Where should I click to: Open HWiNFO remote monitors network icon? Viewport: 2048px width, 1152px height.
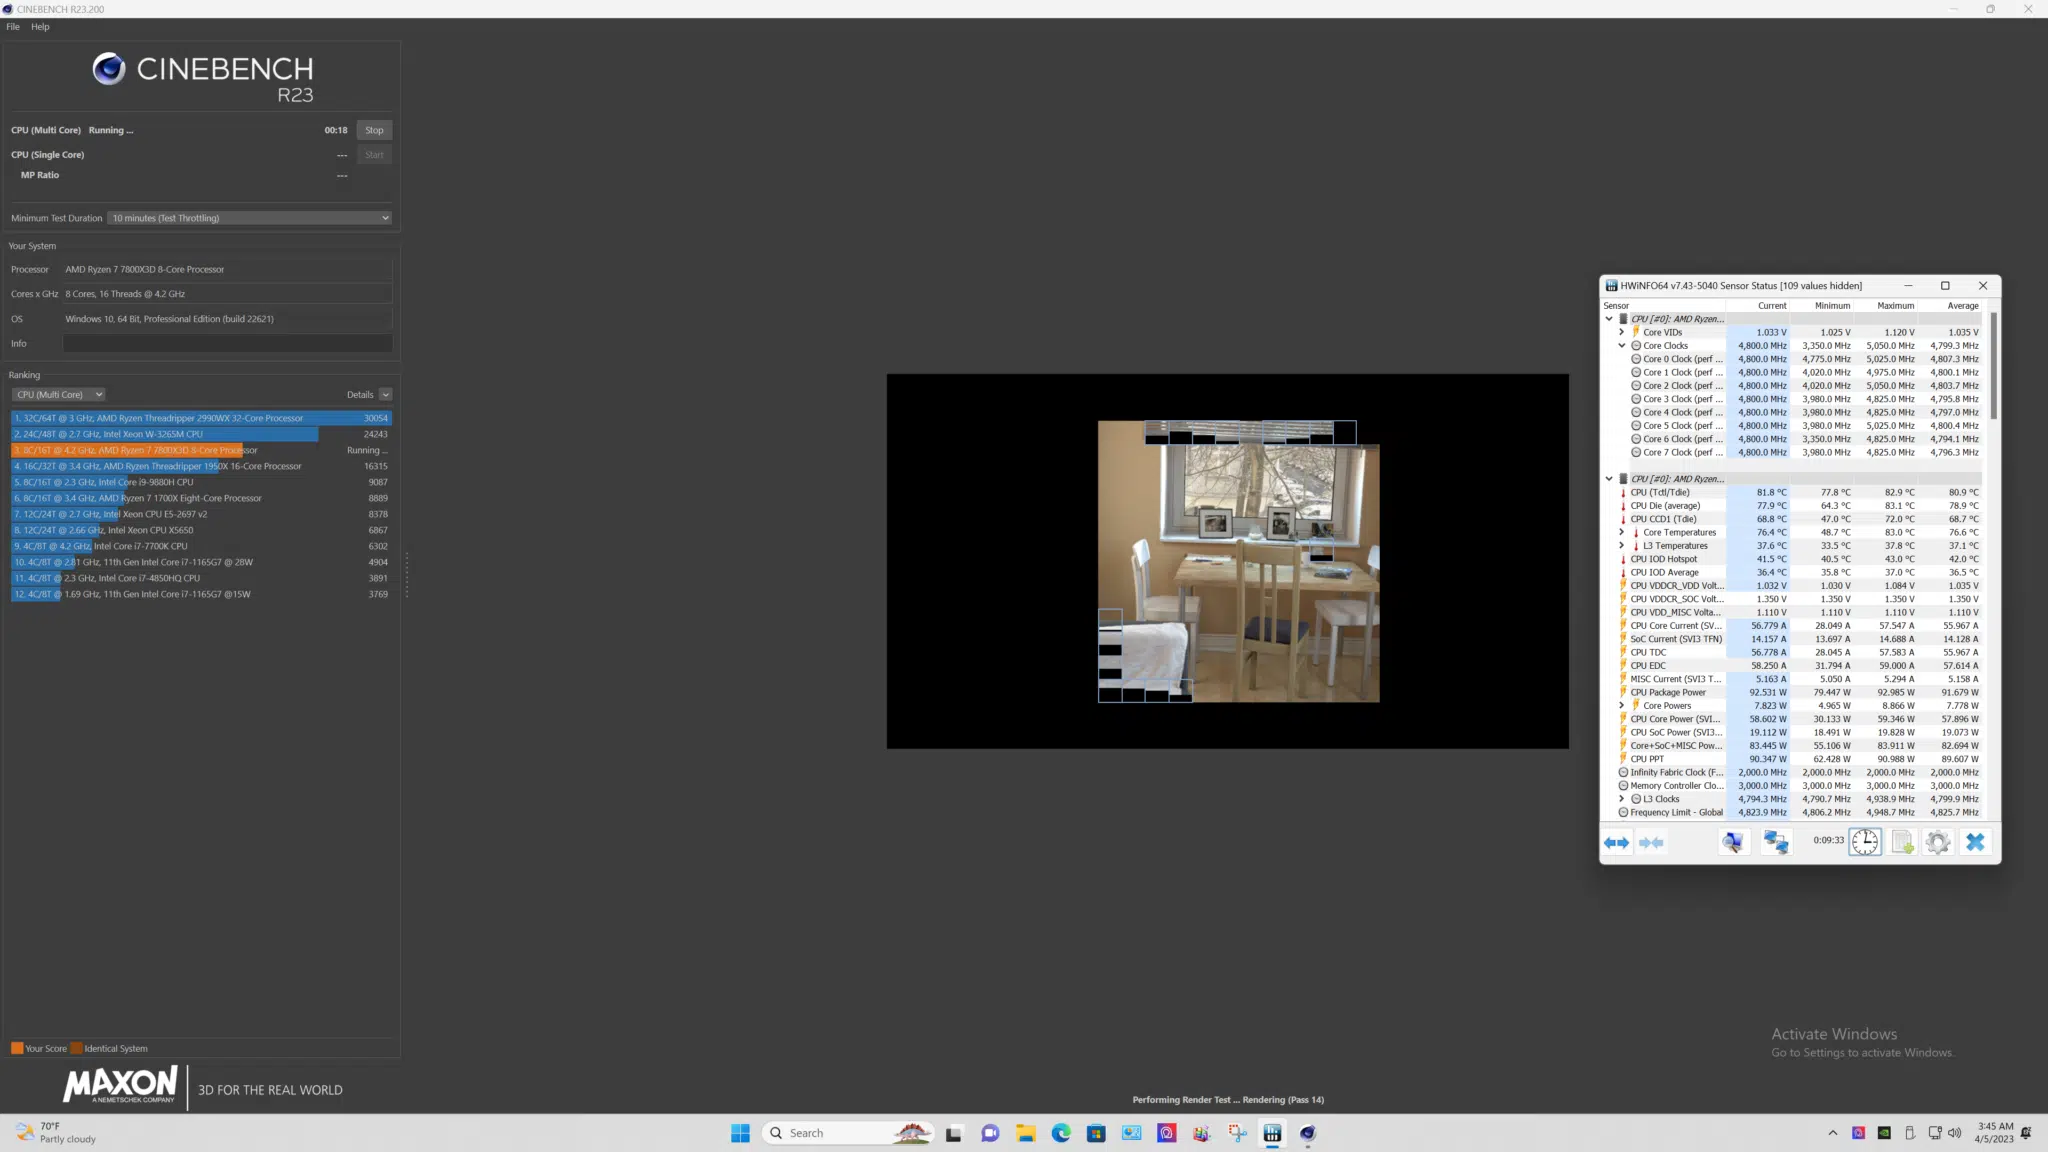[1776, 843]
